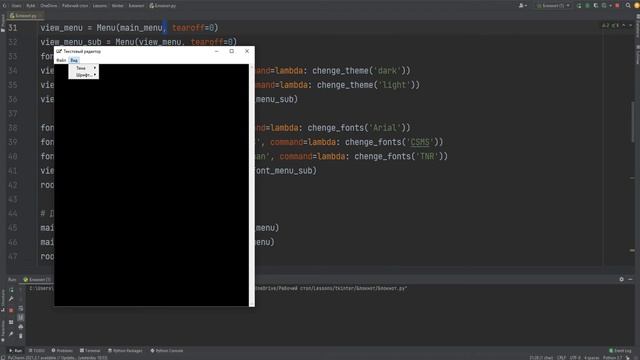Pin the current Run tab
Screen dimensions: 640x360
pyautogui.click(x=11, y=334)
